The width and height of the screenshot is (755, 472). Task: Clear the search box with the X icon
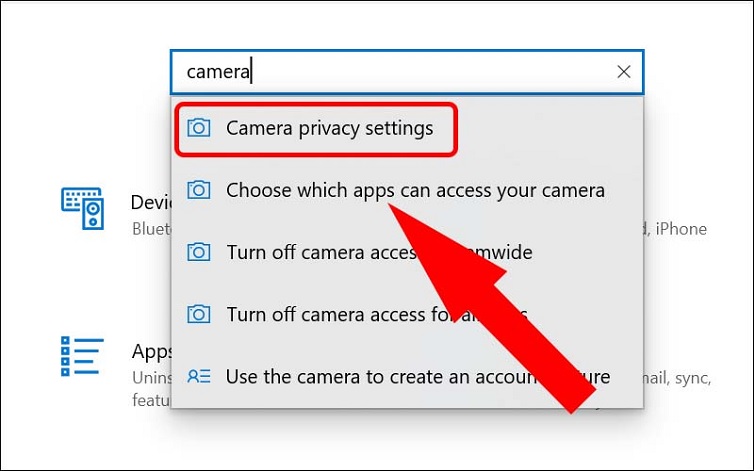pyautogui.click(x=624, y=72)
